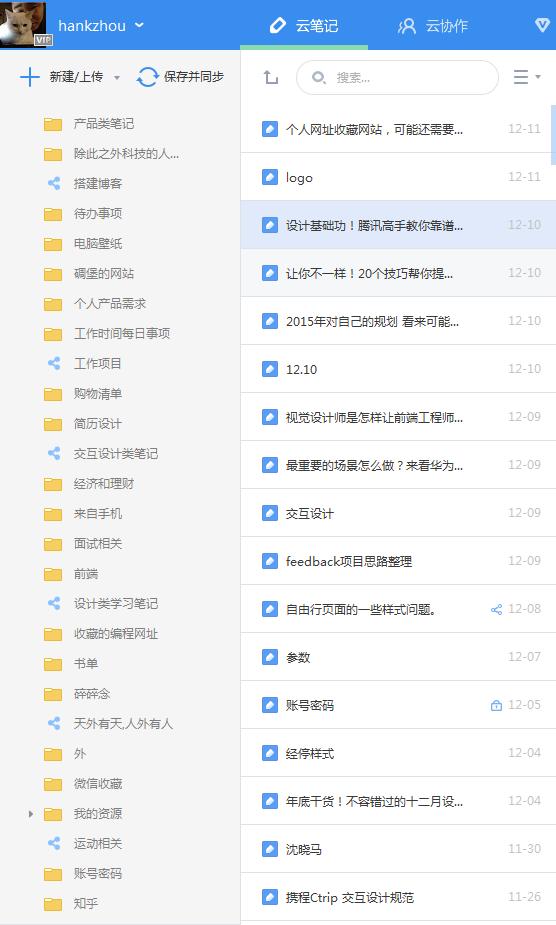This screenshot has width=556, height=925.
Task: Expand the 我的资源 folder tree arrow
Action: 31,814
